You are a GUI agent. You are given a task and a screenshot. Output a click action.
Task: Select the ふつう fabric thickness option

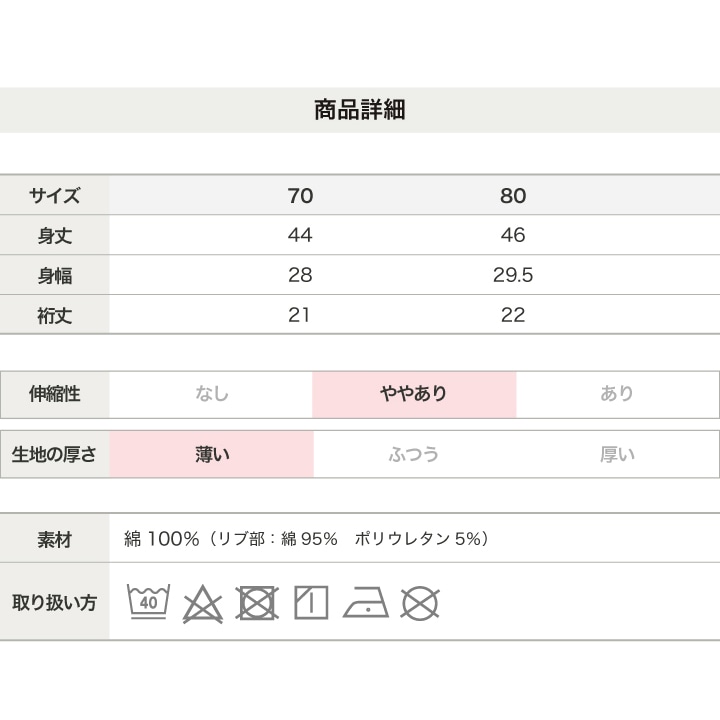414,455
